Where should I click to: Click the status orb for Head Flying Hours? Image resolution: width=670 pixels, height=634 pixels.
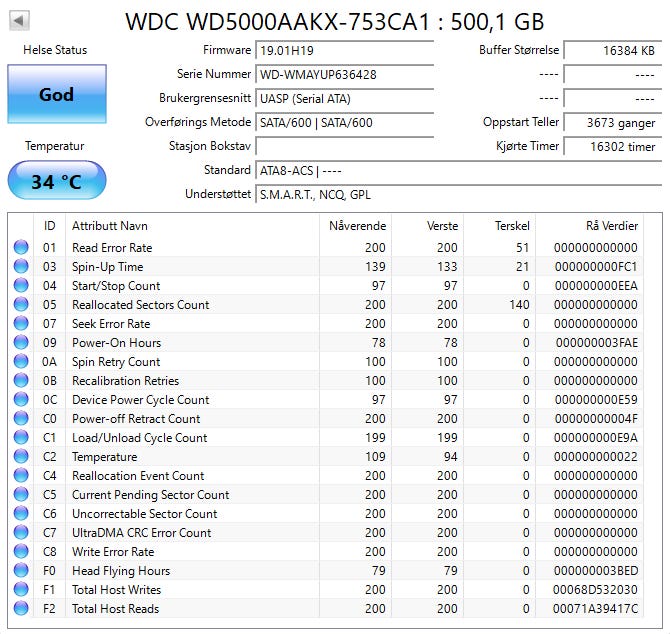[x=21, y=570]
